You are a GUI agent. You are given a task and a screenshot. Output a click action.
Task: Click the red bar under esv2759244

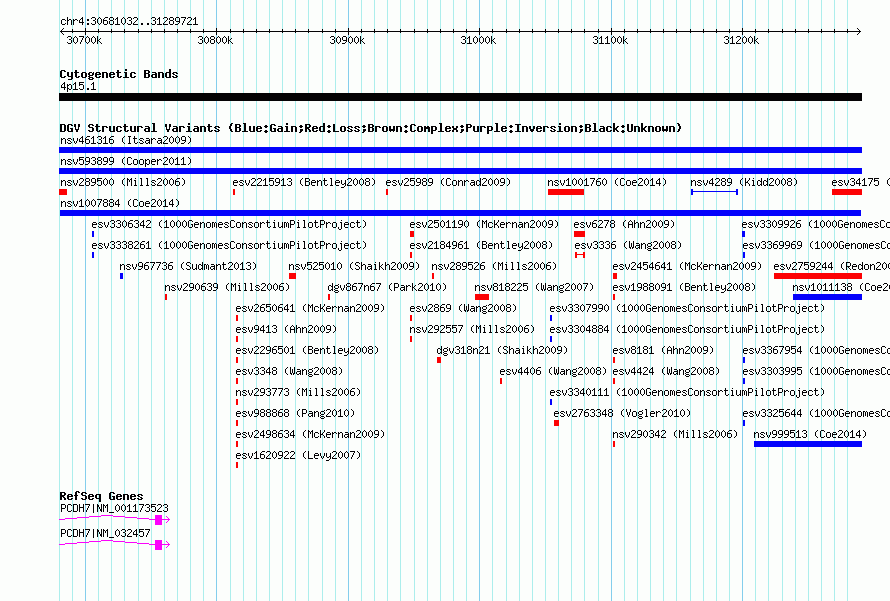tap(818, 276)
